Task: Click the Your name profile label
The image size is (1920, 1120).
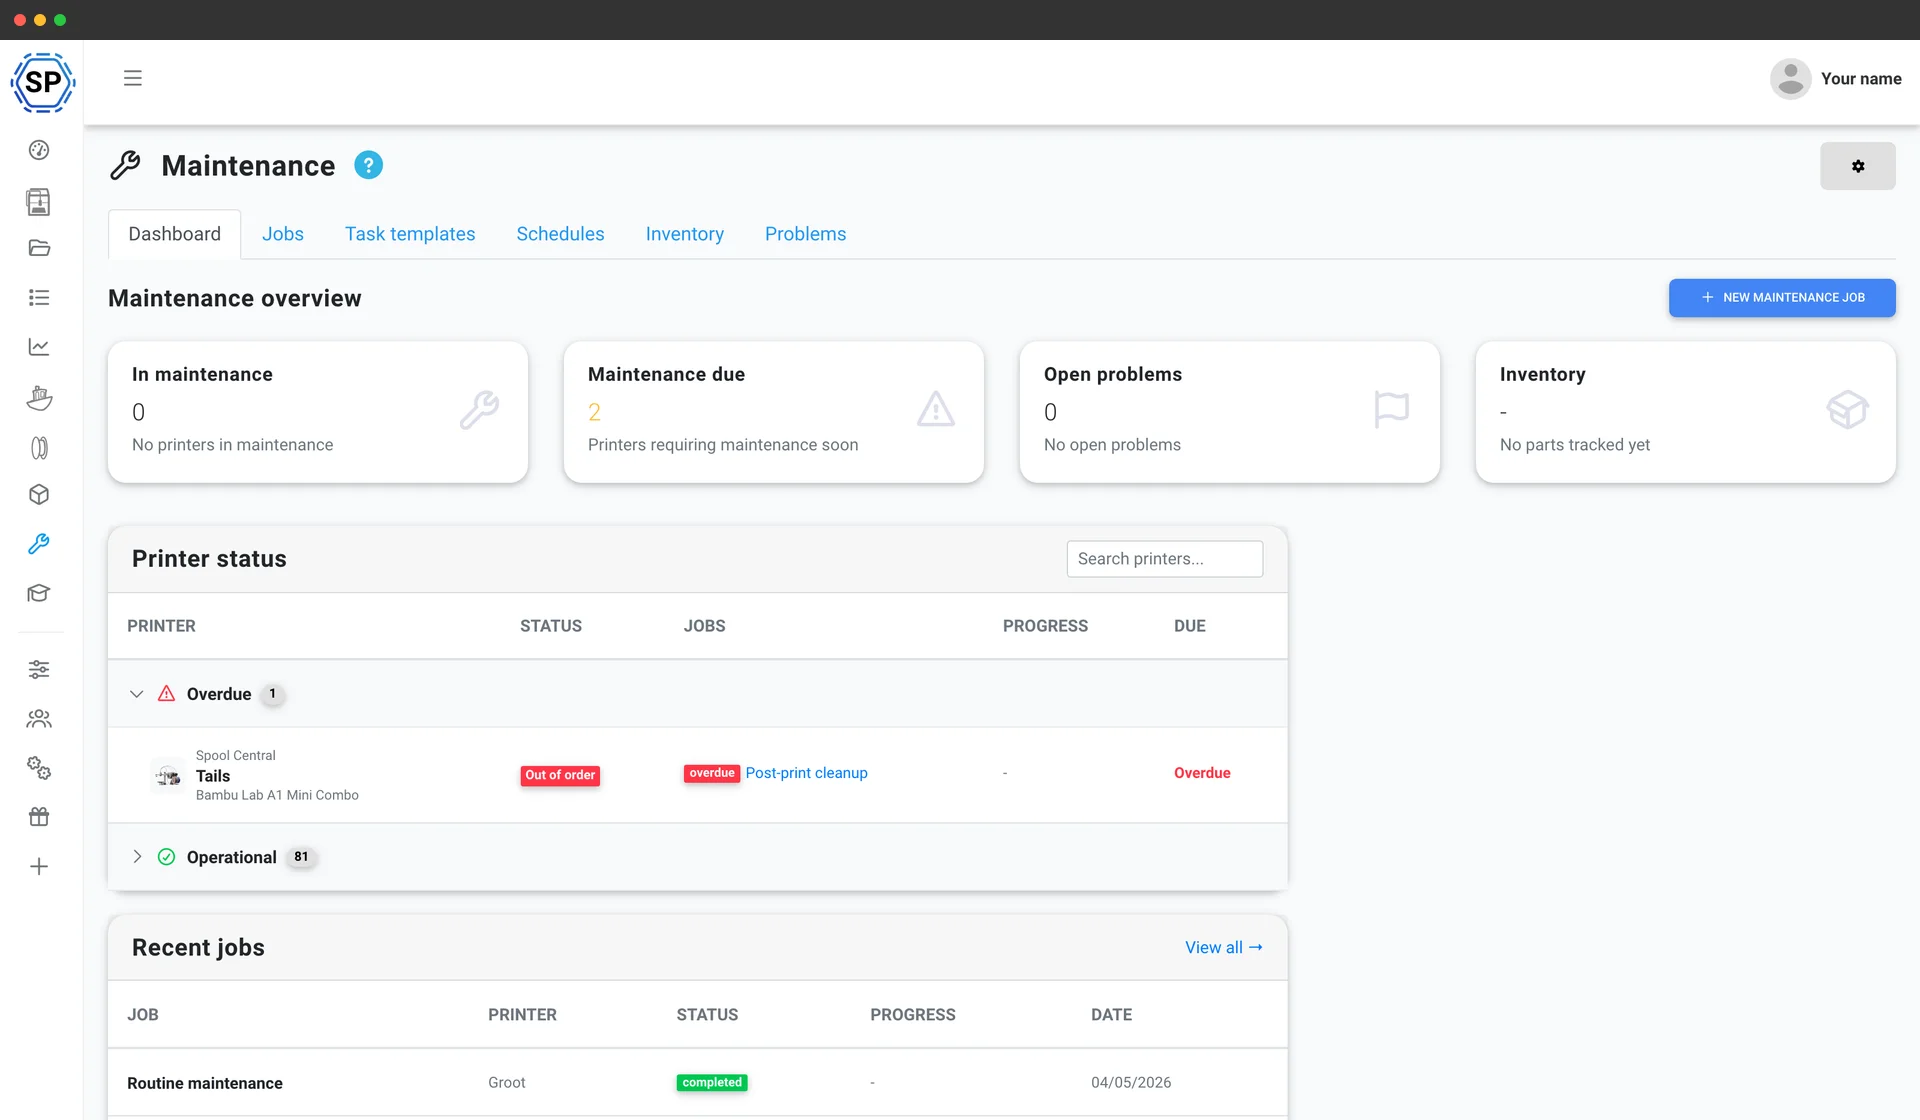Action: [1861, 79]
